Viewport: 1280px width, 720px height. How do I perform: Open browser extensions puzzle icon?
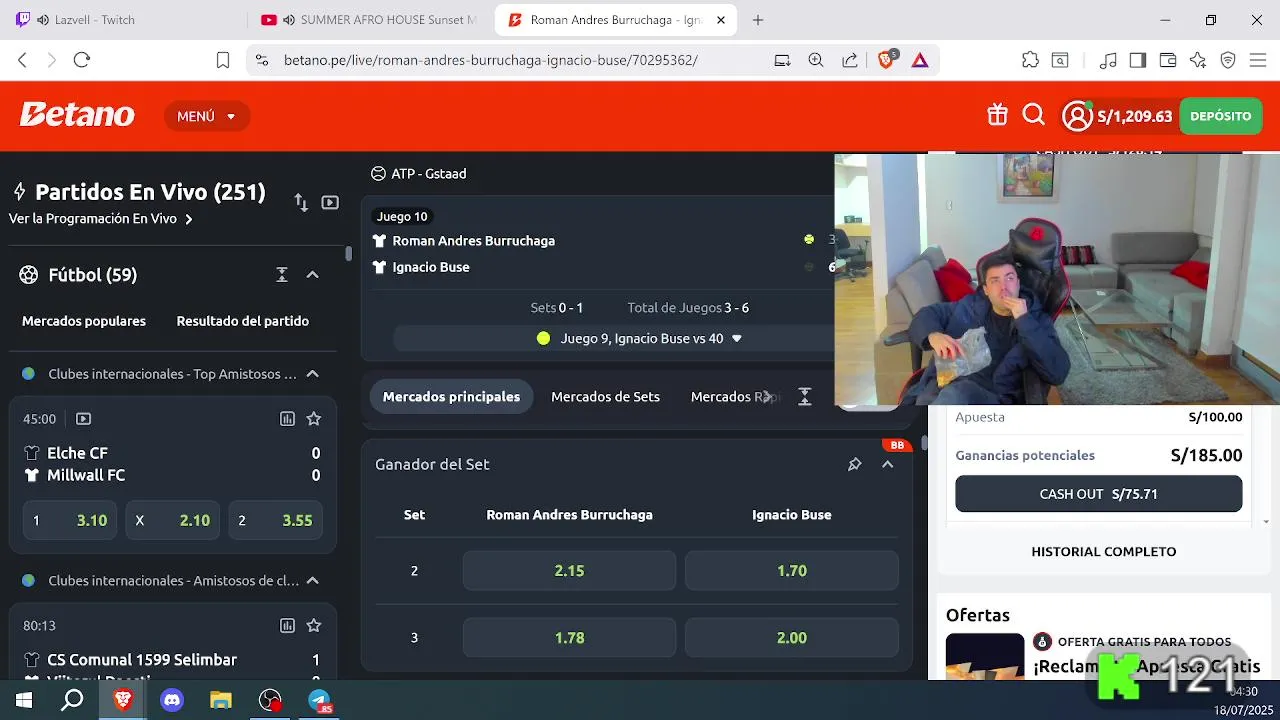[x=1030, y=60]
